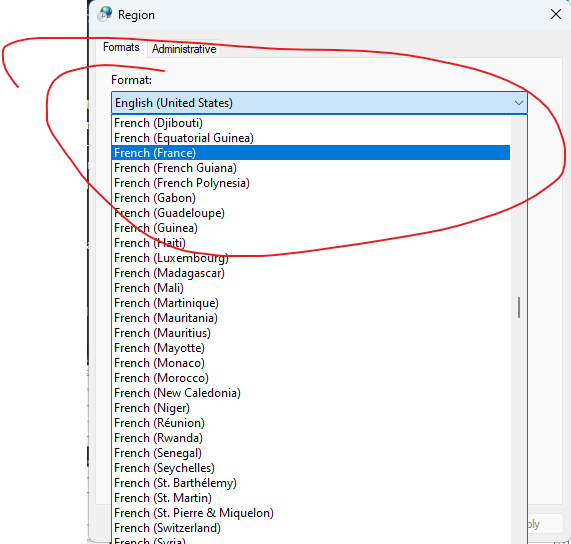Pick French (French Guiana) in the list
This screenshot has width=571, height=544.
click(311, 168)
